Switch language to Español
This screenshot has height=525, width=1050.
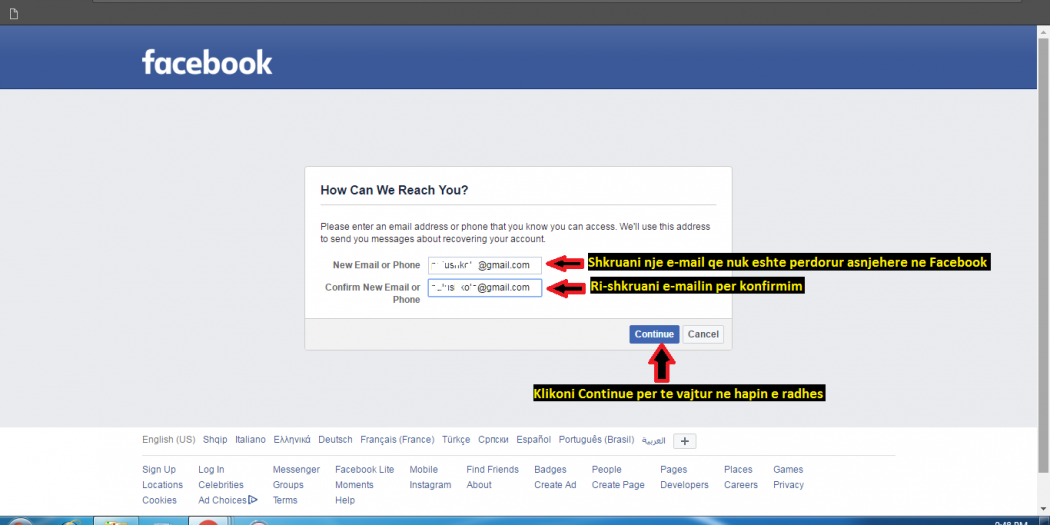[x=534, y=440]
